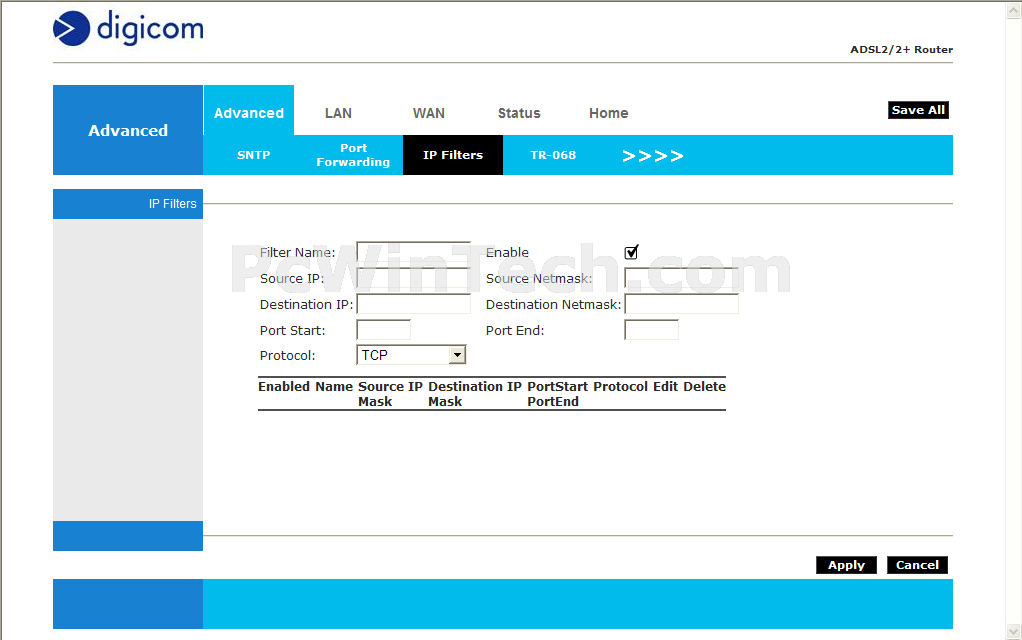Viewport: 1022px width, 640px height.
Task: Switch to the WAN tab
Action: point(429,113)
